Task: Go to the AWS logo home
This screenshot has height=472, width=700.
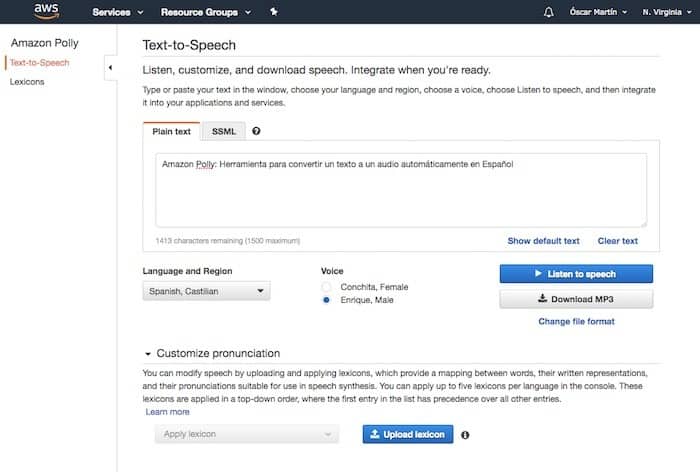Action: [46, 11]
